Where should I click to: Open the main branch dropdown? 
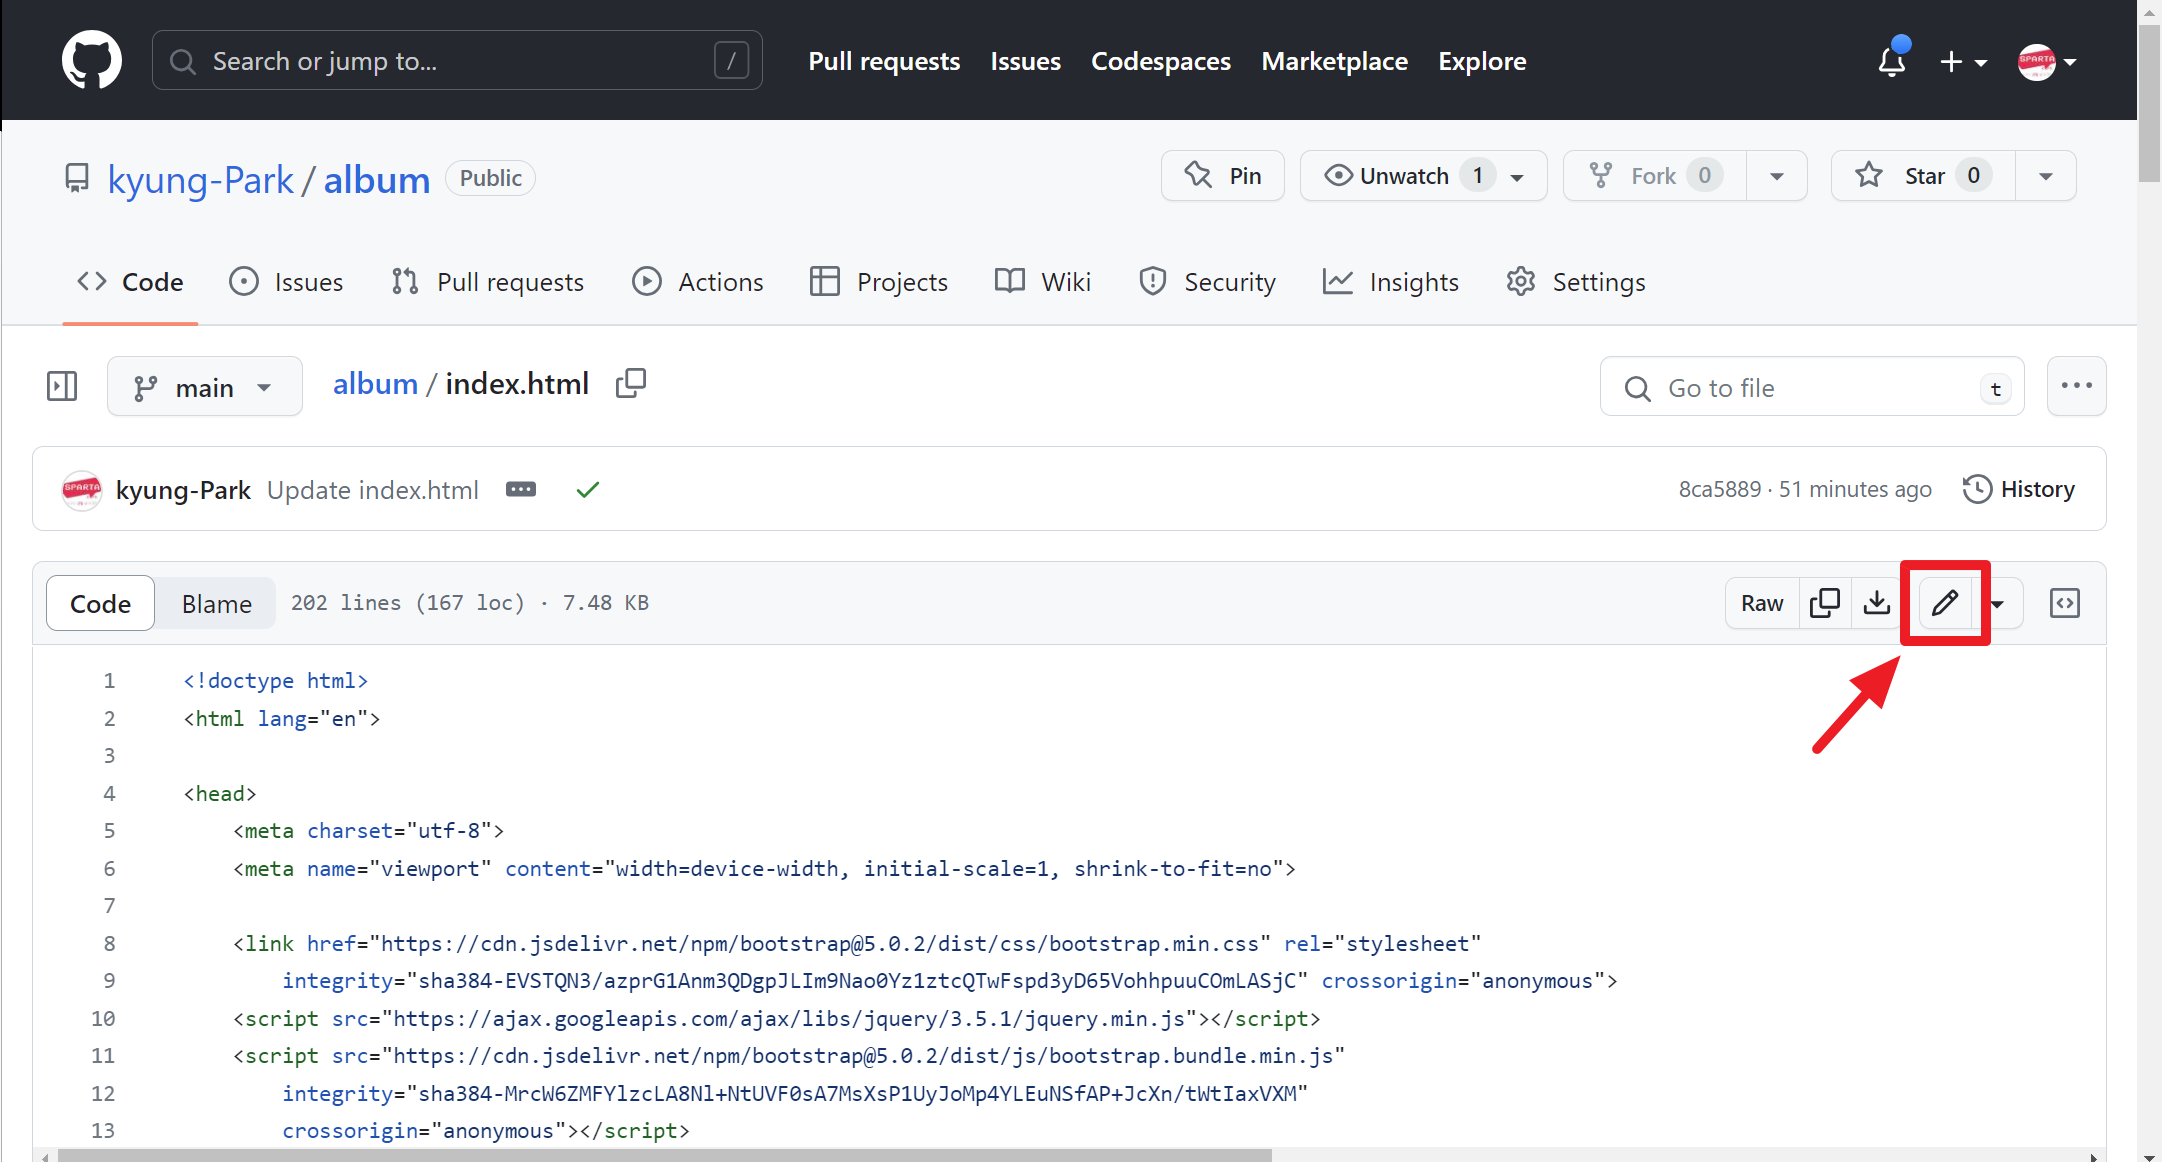click(204, 387)
